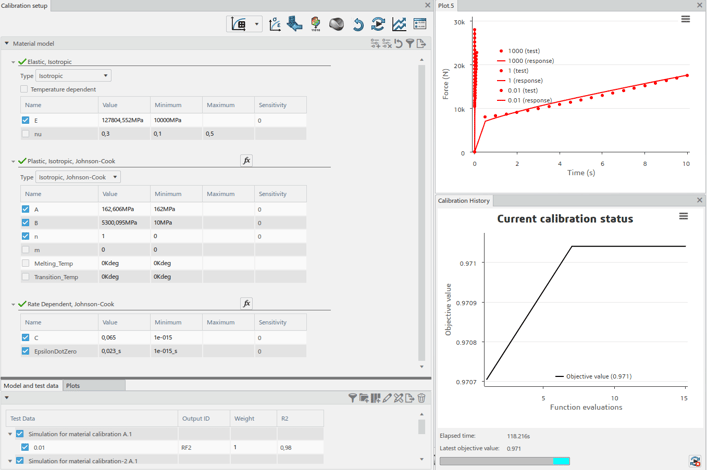
Task: Run the calibration with the play-loop icon
Action: coord(378,24)
